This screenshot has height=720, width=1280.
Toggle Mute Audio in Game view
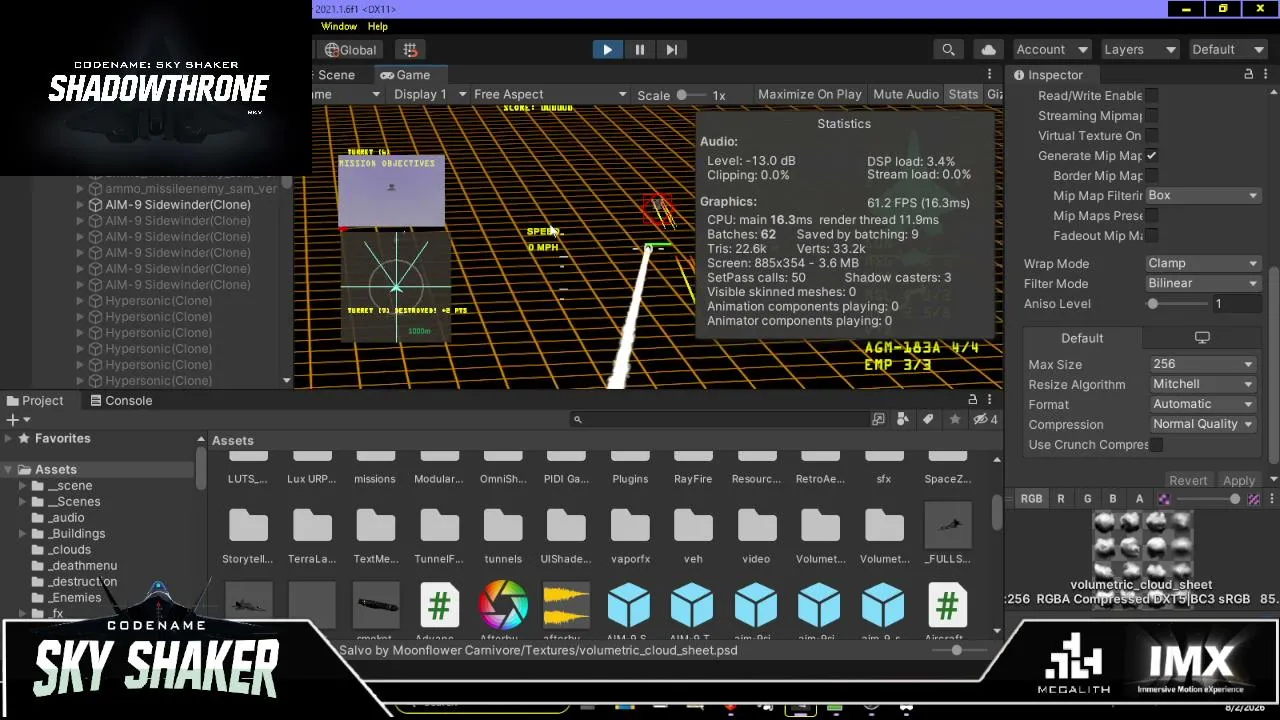(x=906, y=94)
